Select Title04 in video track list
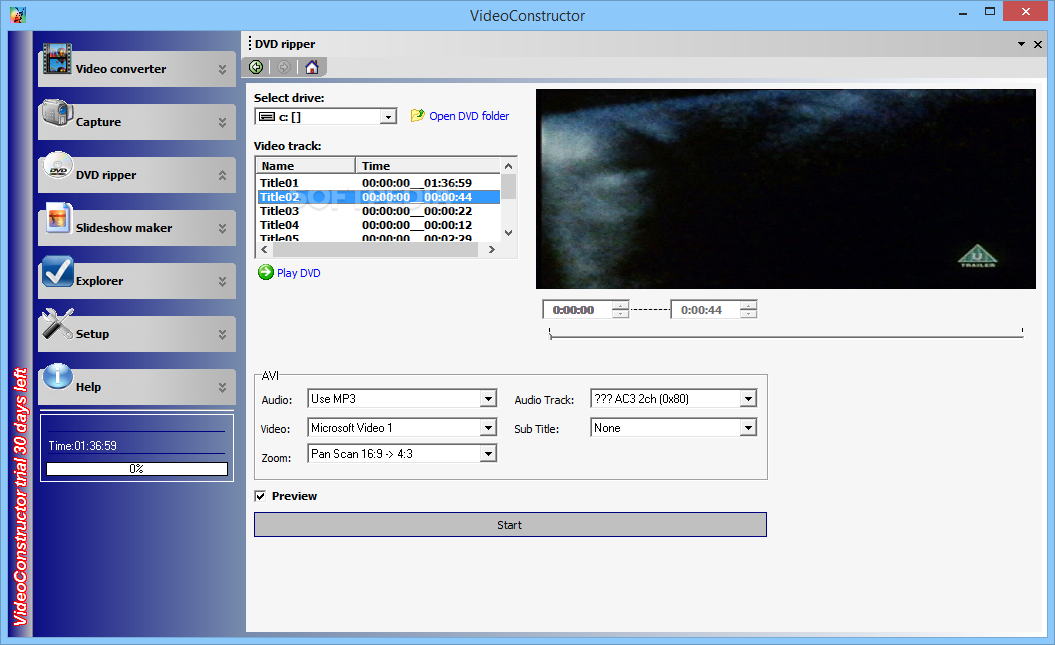Viewport: 1055px width, 645px height. click(x=379, y=225)
